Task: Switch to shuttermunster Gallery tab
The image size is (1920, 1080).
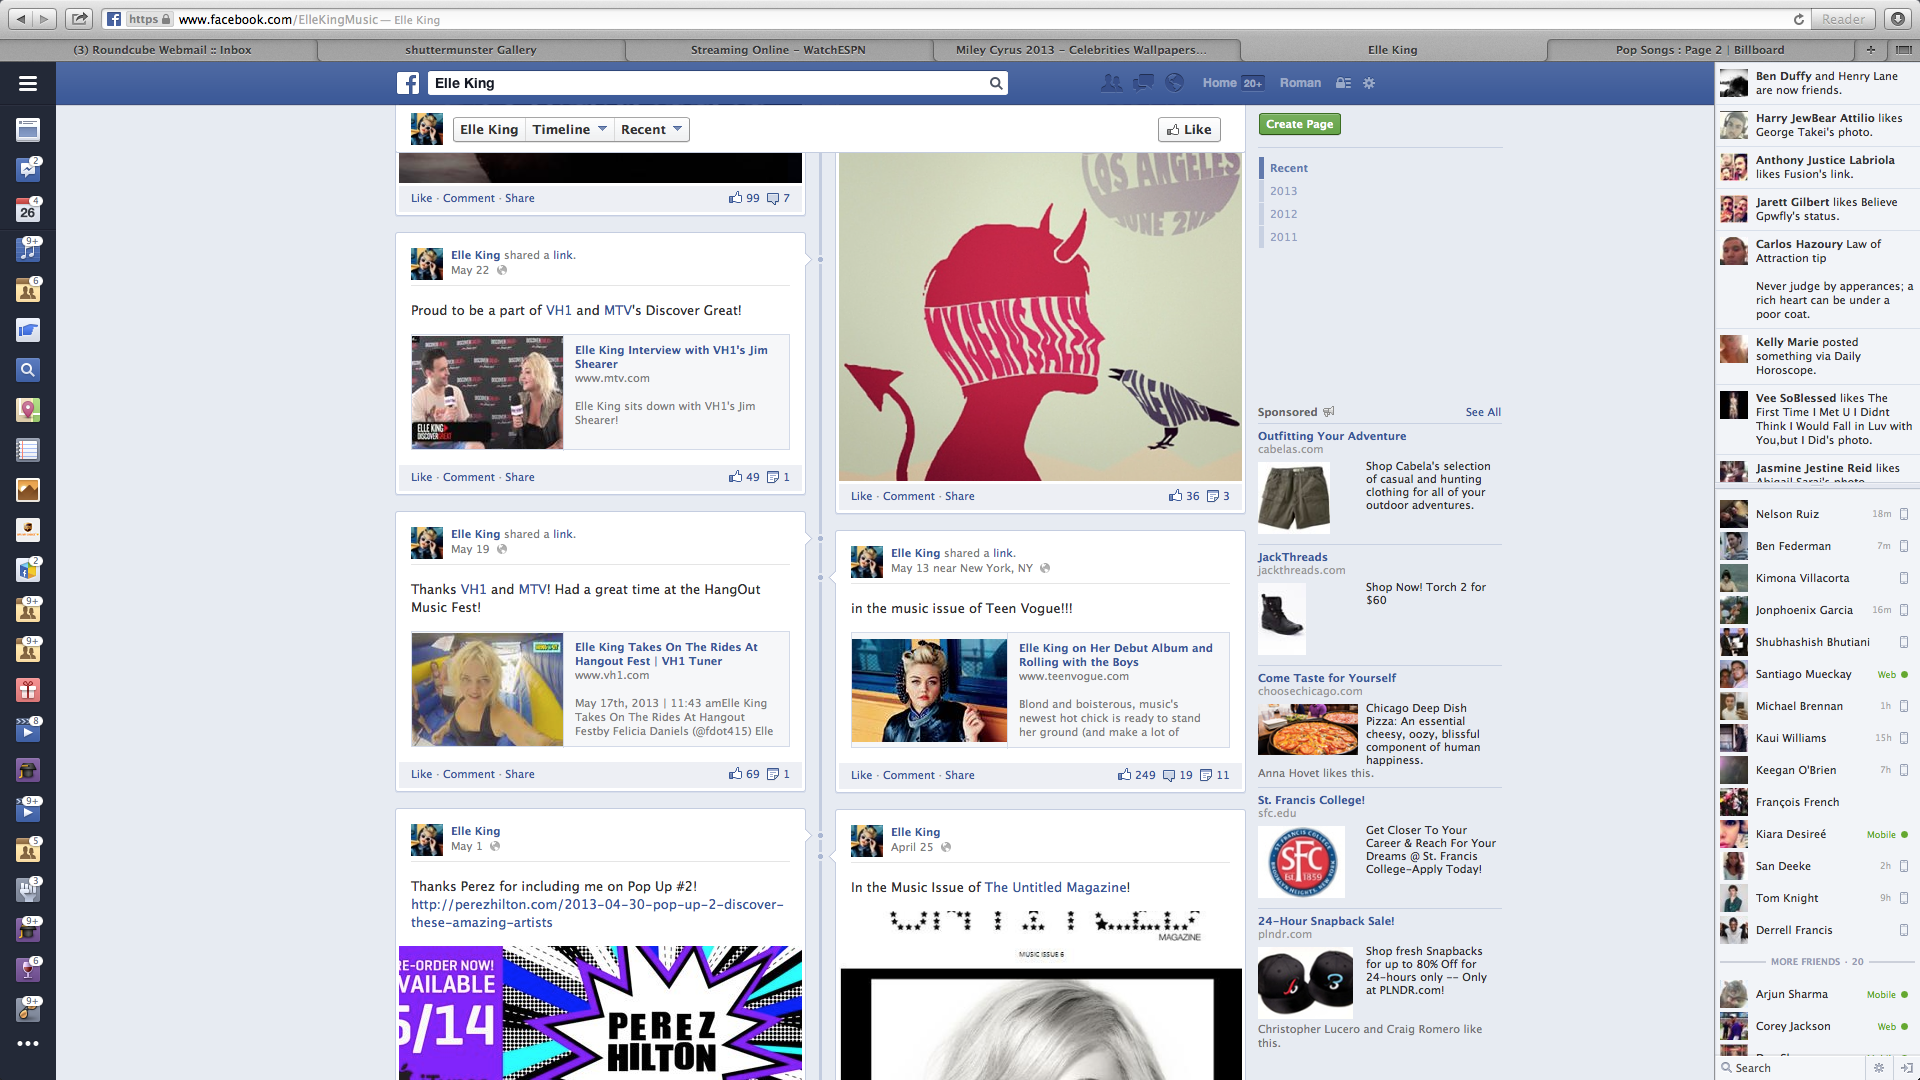Action: pos(470,49)
